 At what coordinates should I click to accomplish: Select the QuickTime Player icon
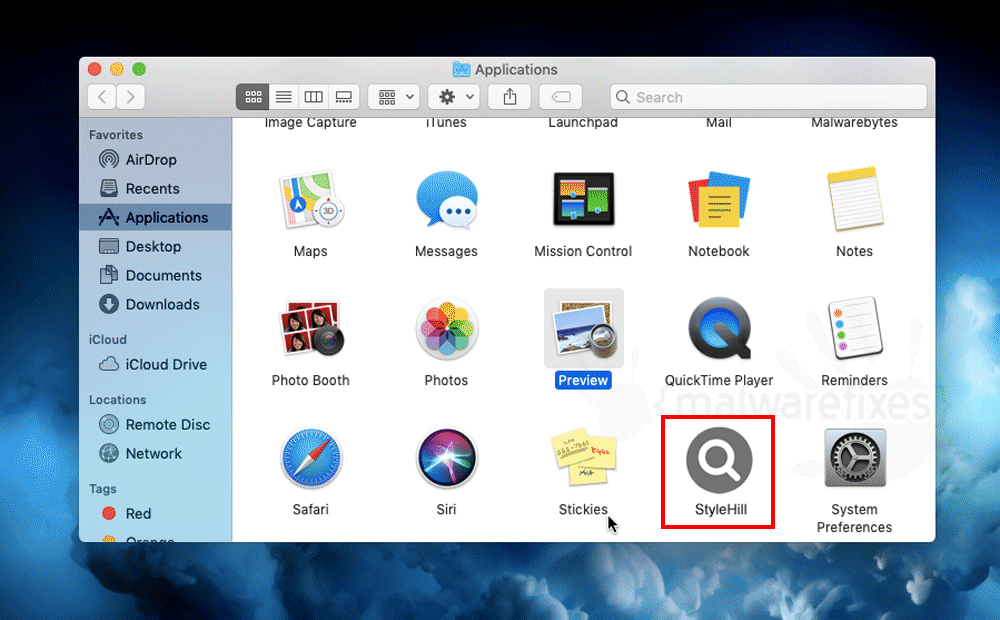[719, 328]
